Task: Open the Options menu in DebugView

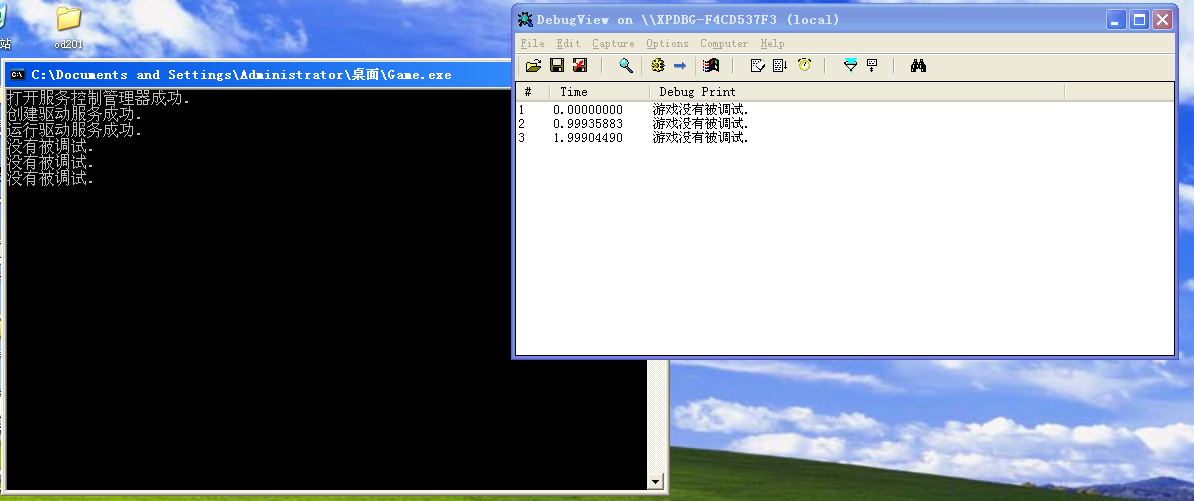Action: tap(667, 43)
